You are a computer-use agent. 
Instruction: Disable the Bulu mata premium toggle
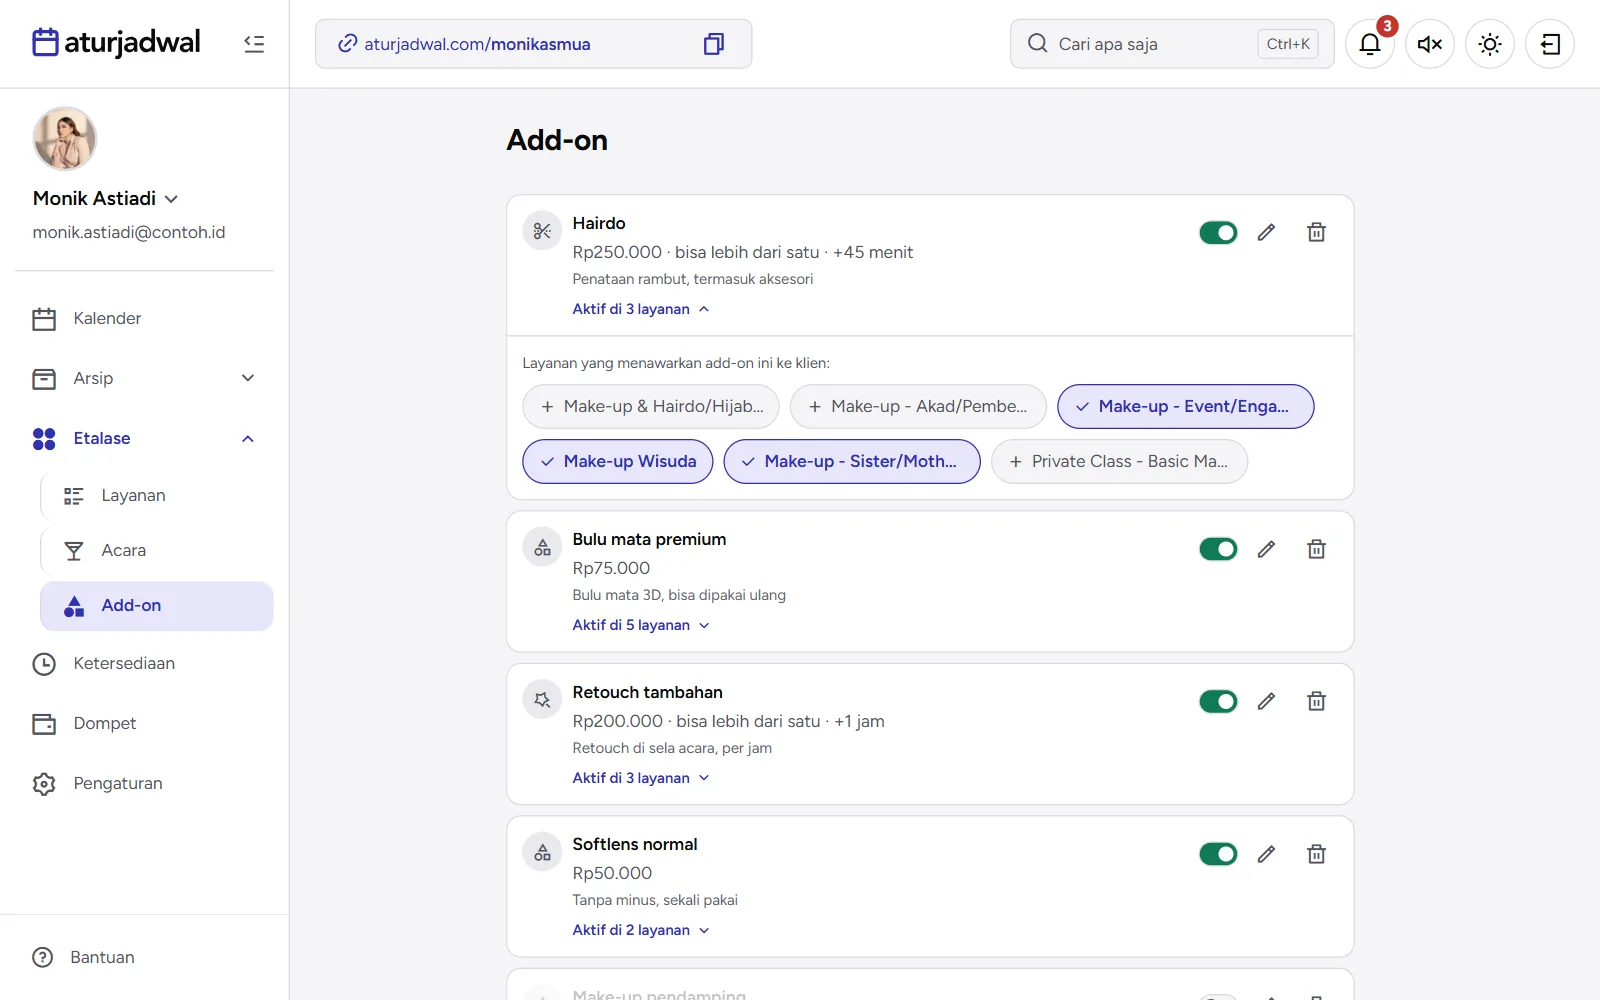tap(1218, 549)
